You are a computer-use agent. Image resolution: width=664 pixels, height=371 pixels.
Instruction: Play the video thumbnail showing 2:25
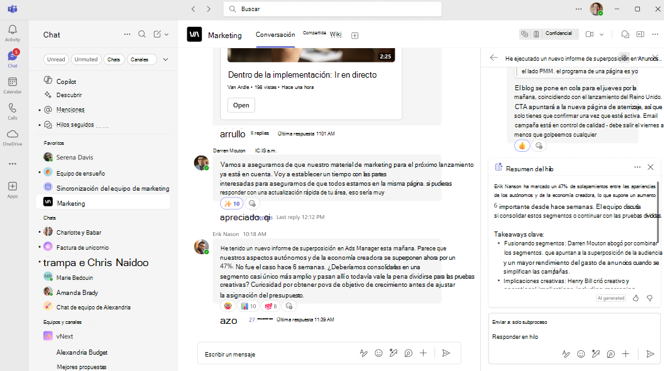[x=311, y=55]
